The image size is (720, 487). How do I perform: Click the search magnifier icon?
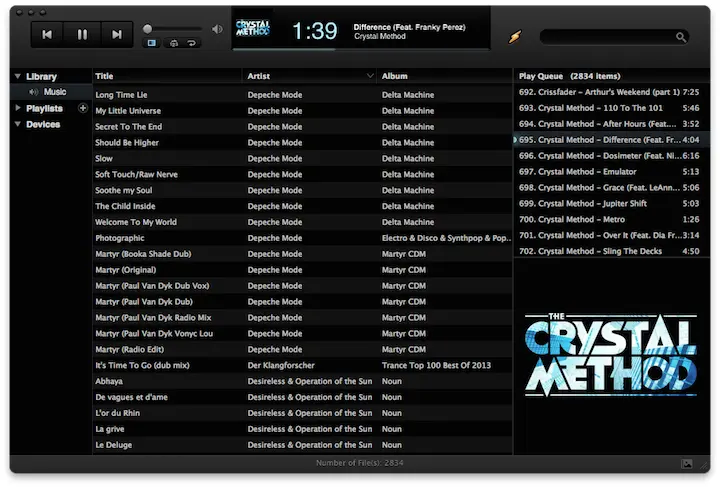681,37
